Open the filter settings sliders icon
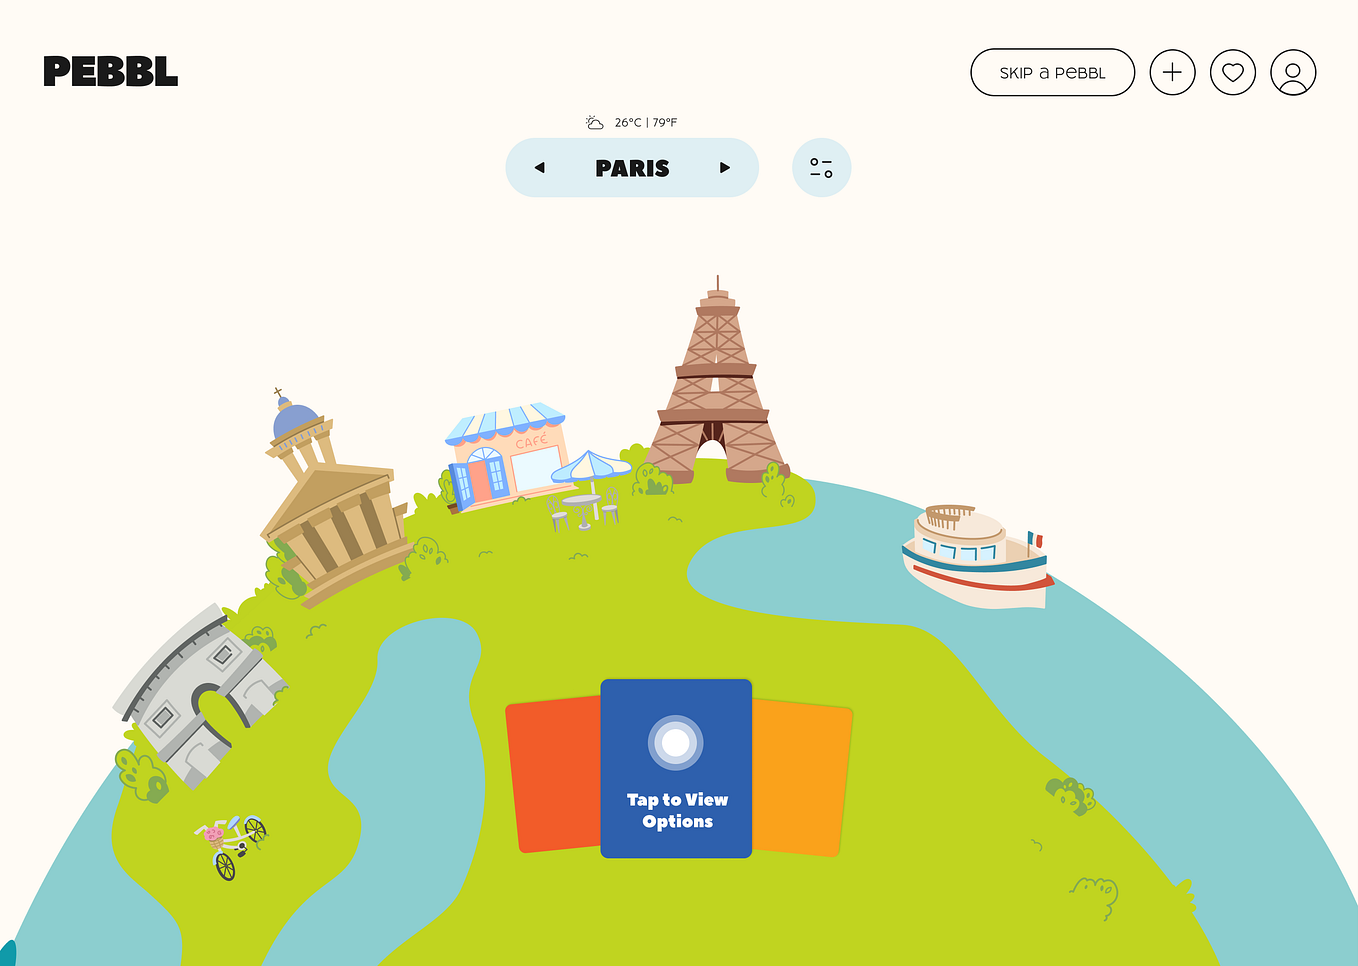The image size is (1358, 966). point(821,168)
